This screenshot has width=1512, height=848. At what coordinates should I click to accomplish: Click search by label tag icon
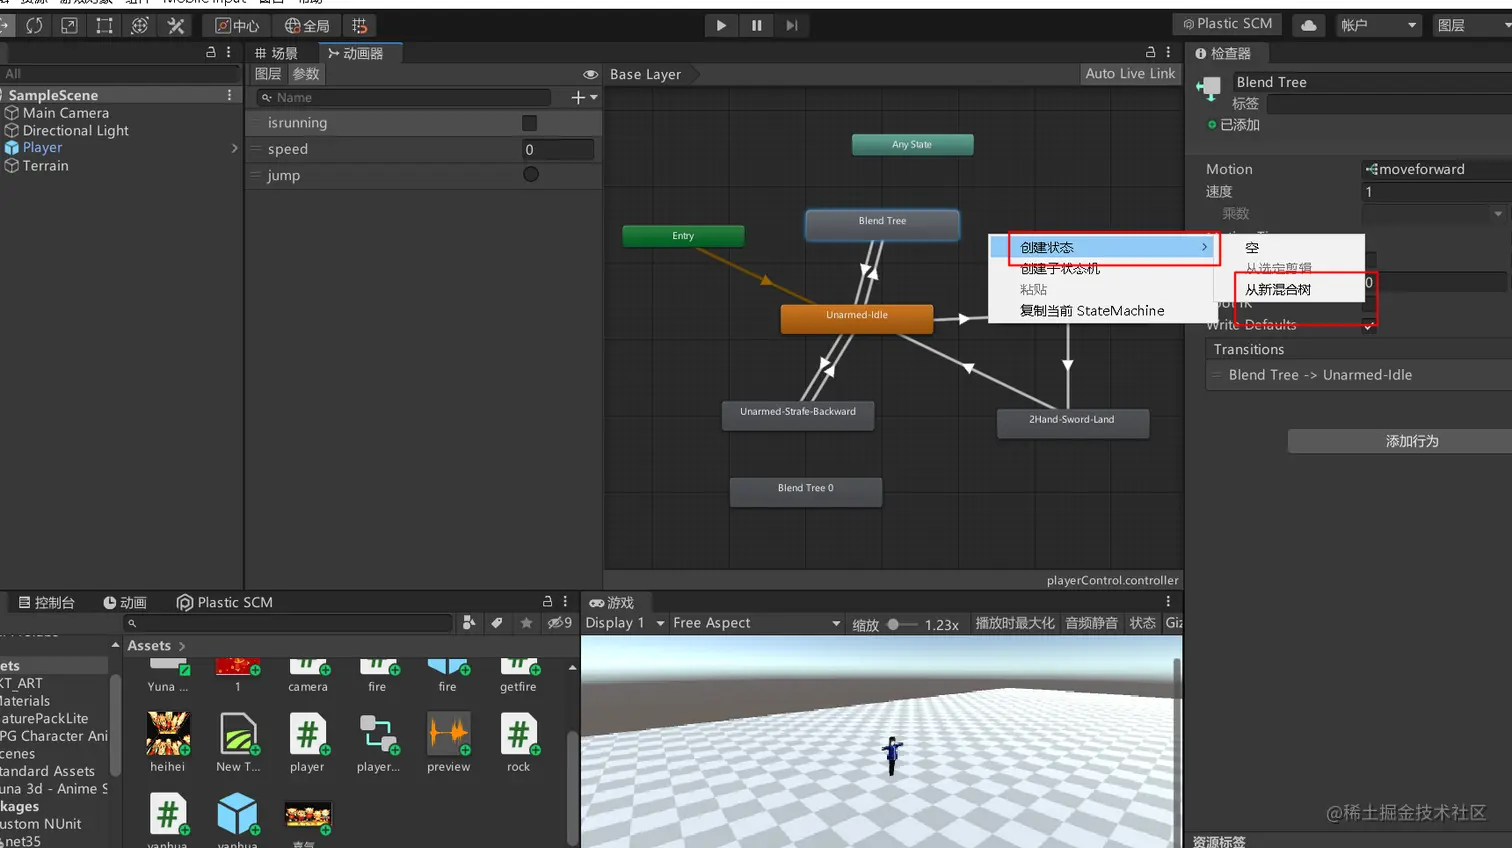pos(497,623)
